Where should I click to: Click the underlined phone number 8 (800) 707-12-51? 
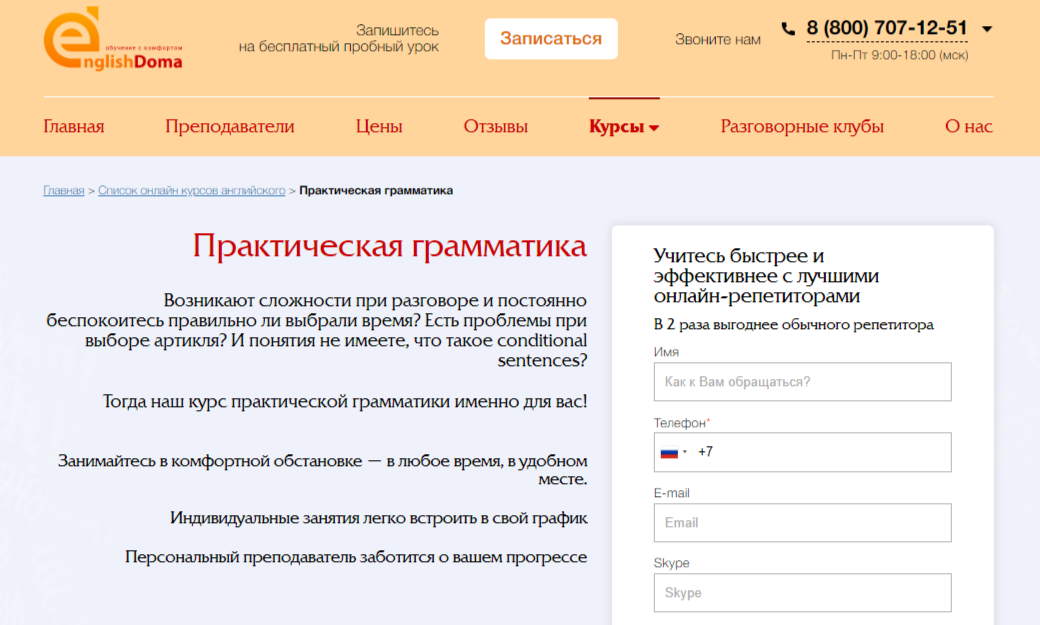click(885, 28)
